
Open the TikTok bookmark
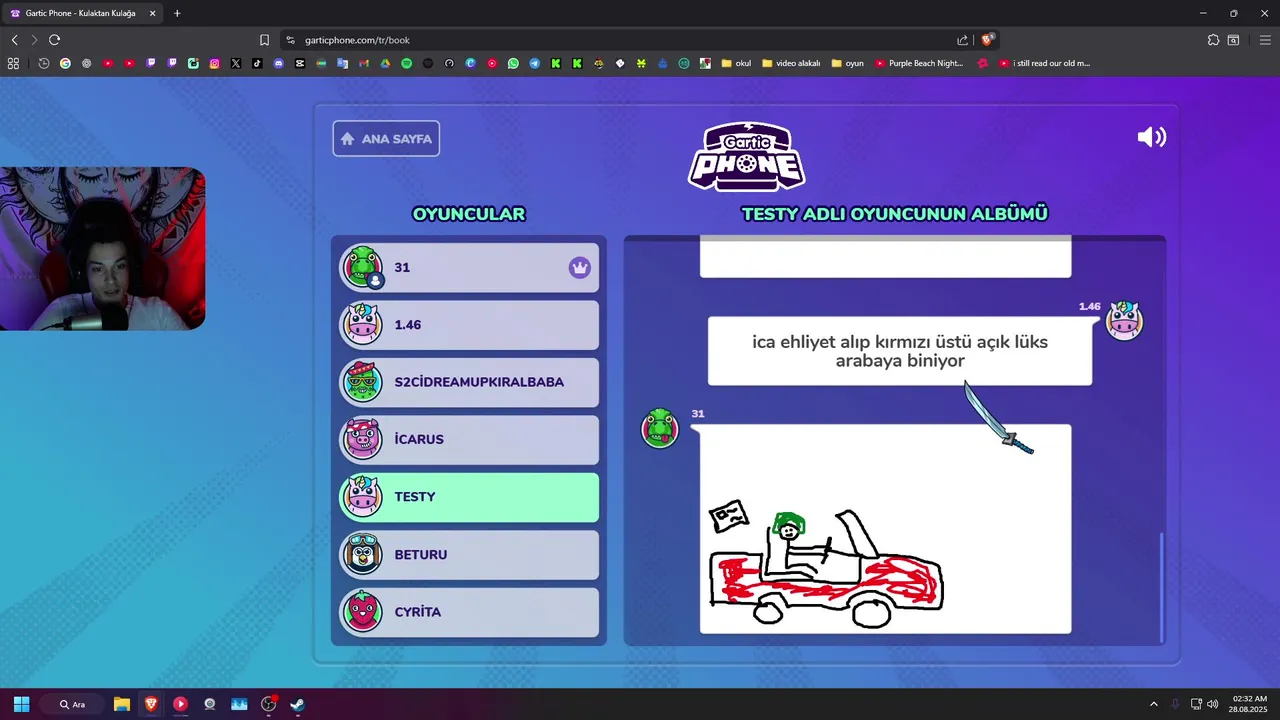257,63
